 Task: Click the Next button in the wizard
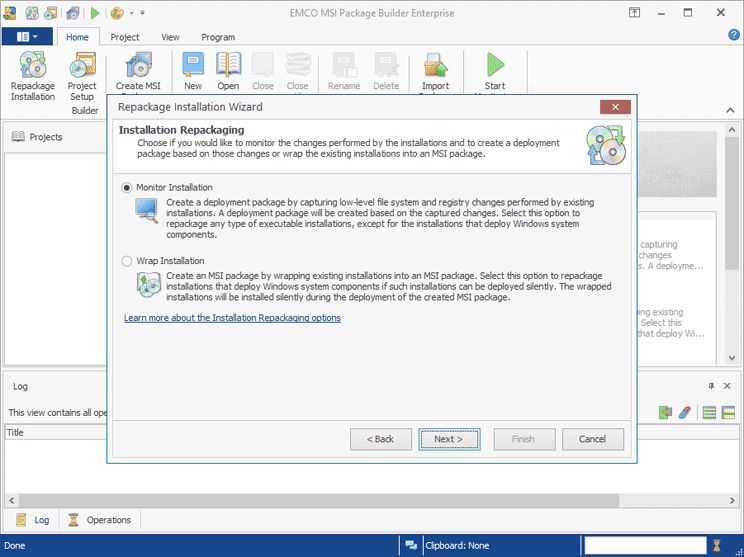click(449, 439)
